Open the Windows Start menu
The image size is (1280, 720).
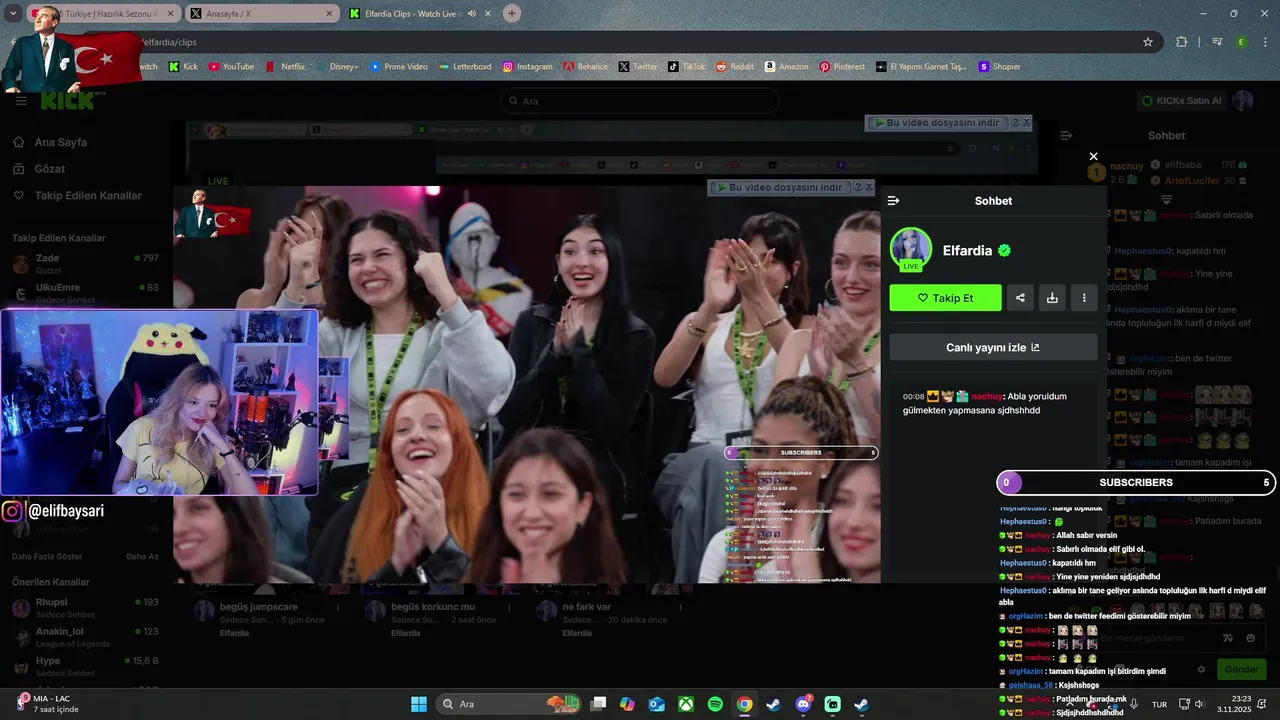419,704
